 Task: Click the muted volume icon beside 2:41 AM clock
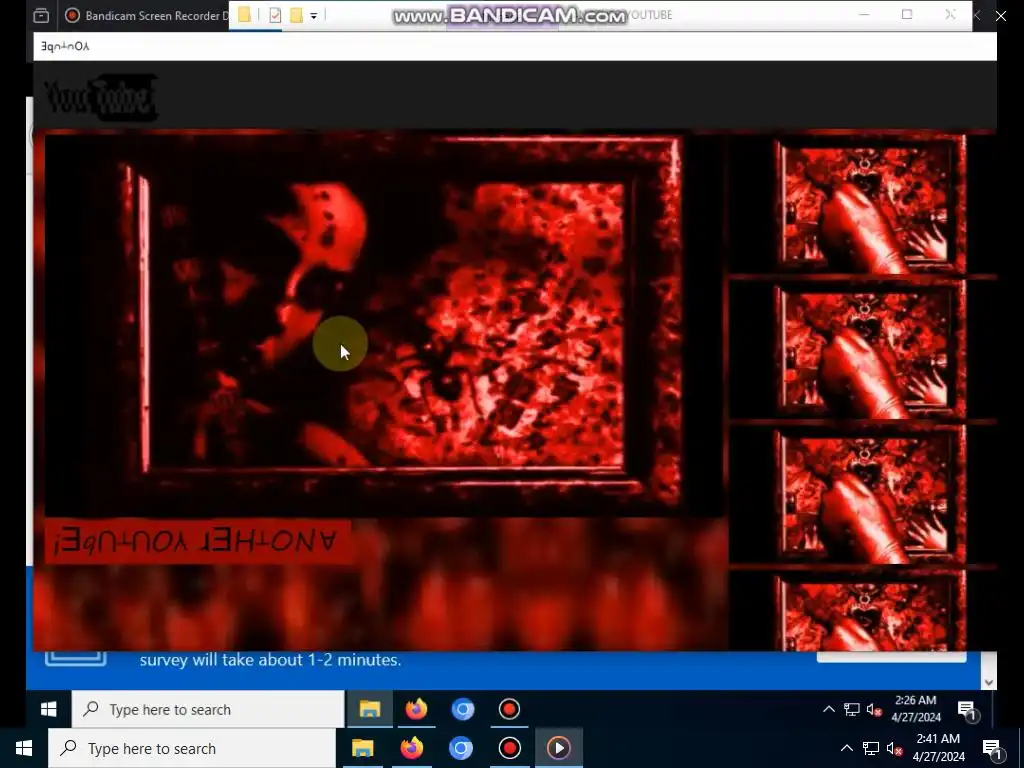coord(895,748)
